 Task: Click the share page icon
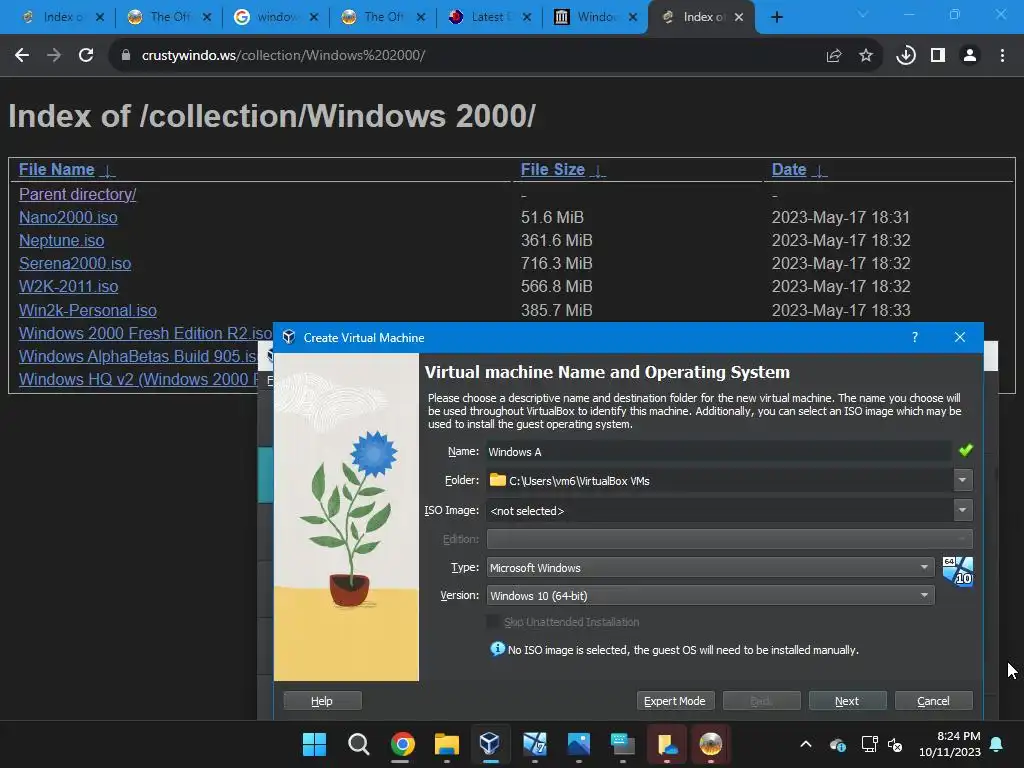point(834,56)
